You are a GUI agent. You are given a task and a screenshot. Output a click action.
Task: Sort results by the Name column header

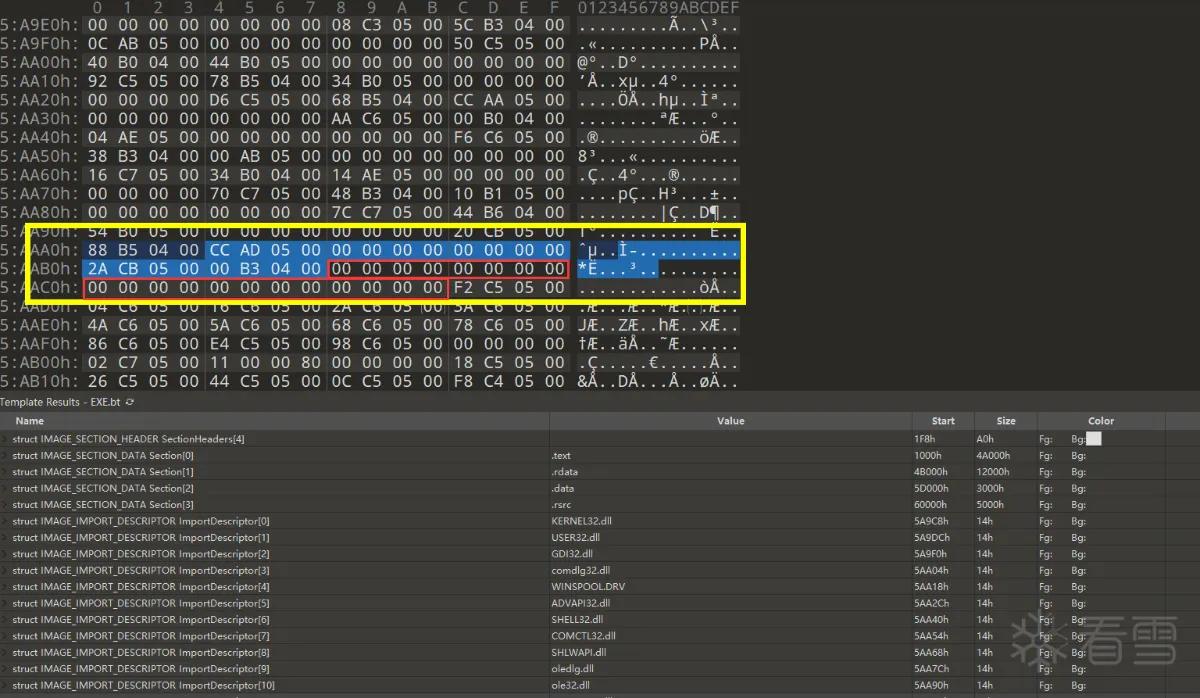pos(30,421)
